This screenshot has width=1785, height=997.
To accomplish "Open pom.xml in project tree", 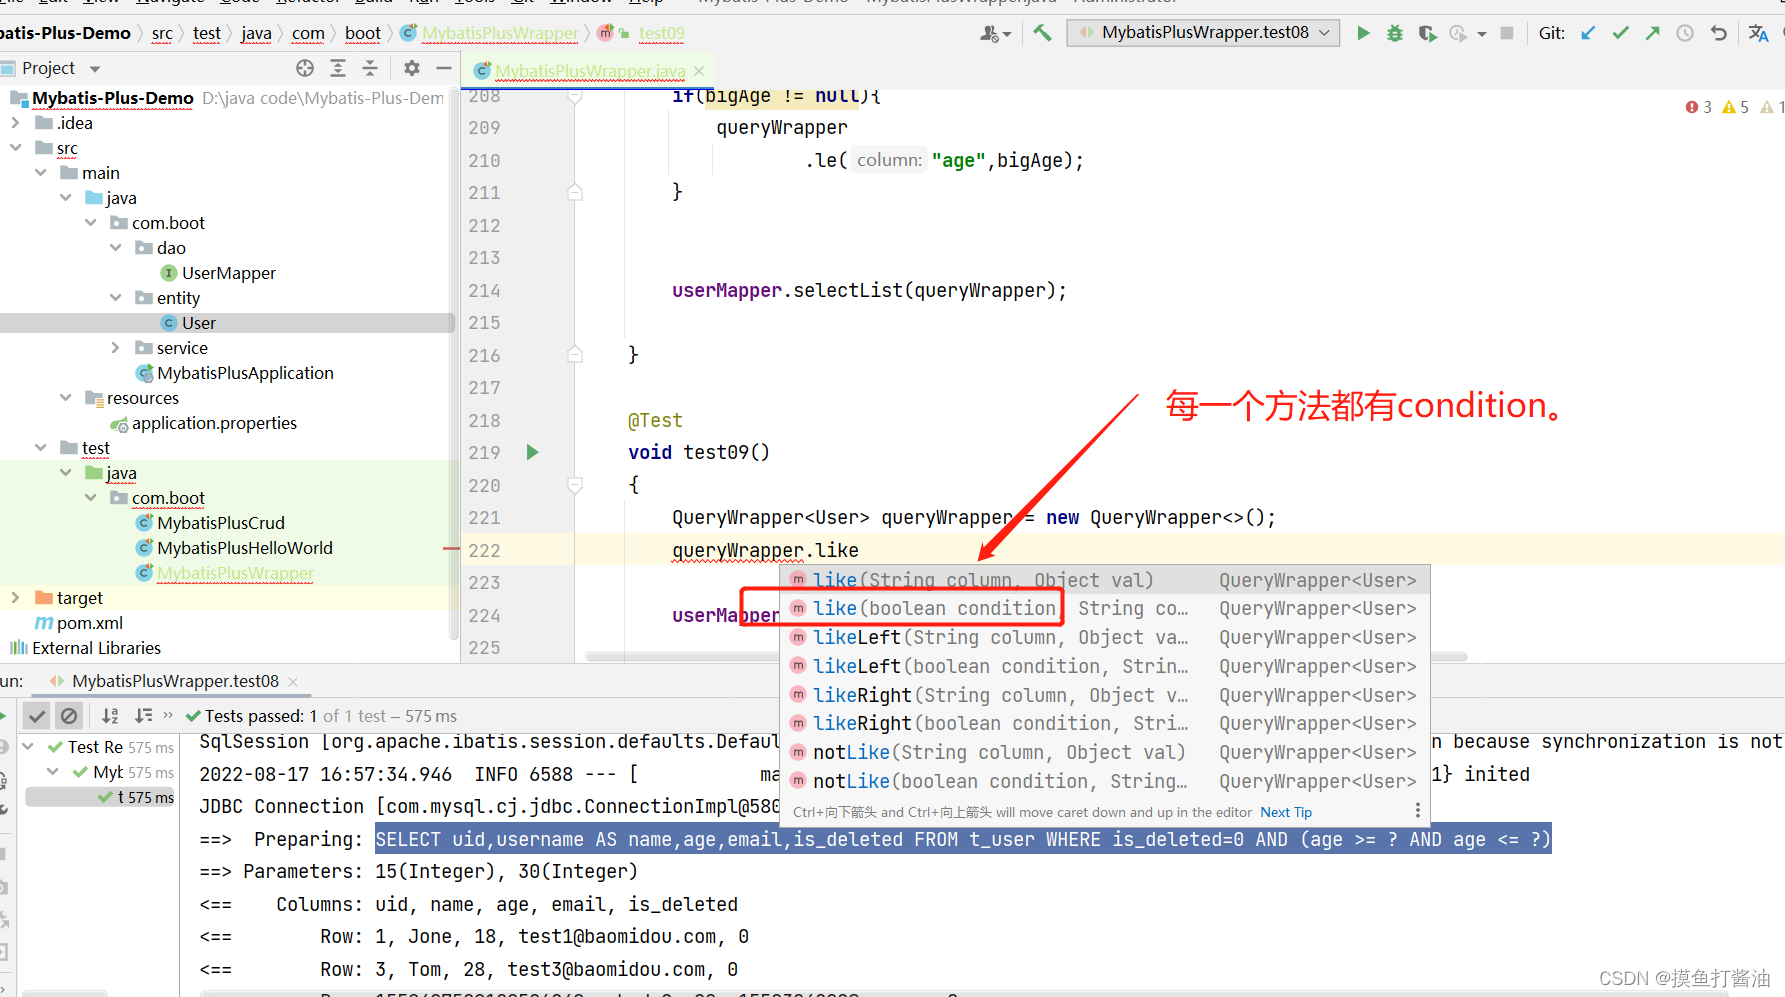I will point(89,623).
